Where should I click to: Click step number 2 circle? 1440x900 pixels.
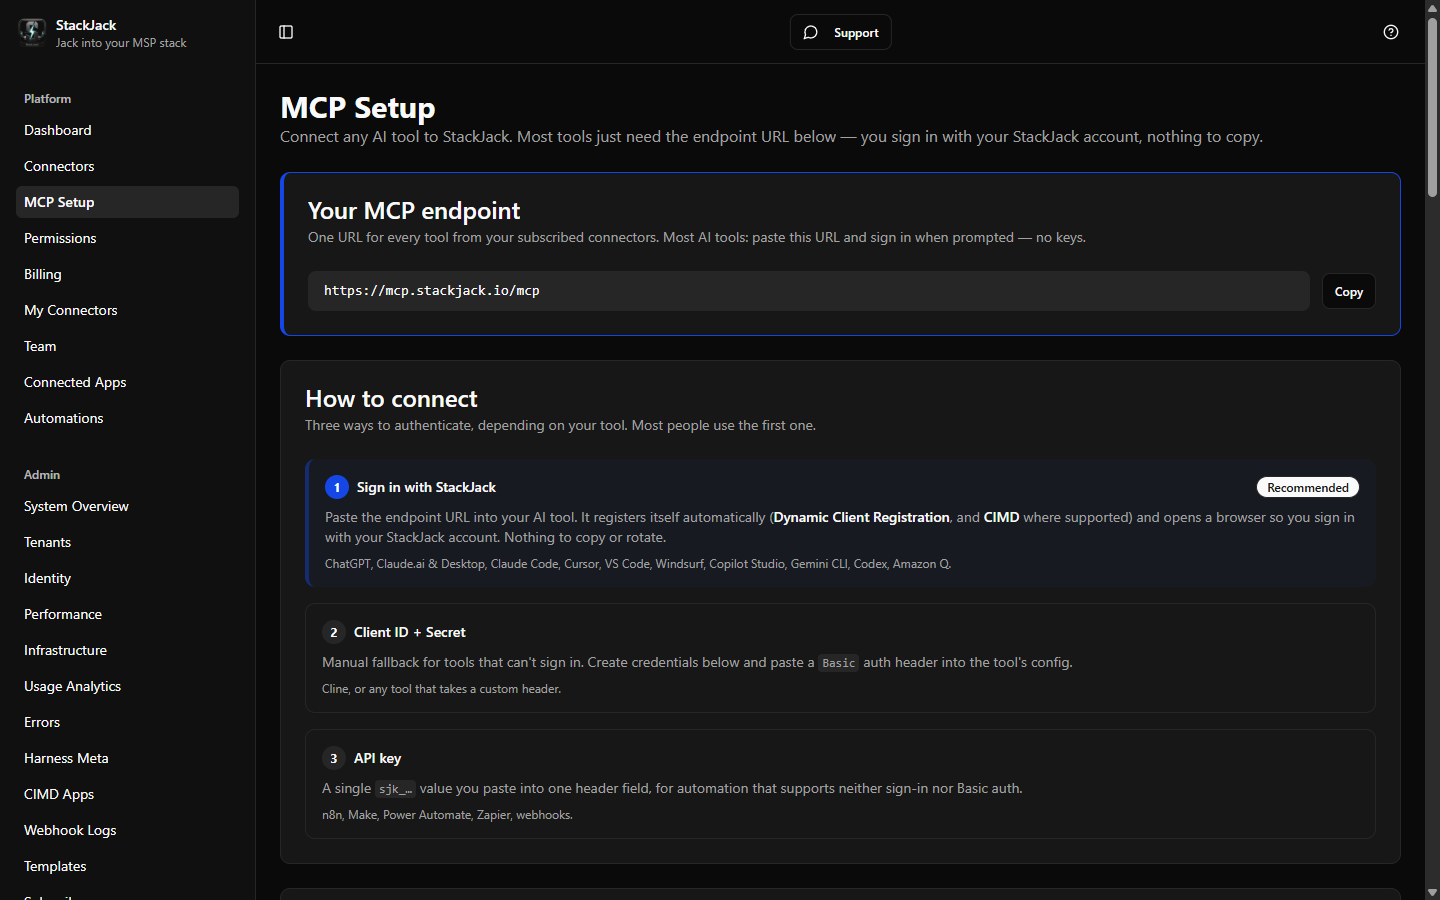point(334,632)
